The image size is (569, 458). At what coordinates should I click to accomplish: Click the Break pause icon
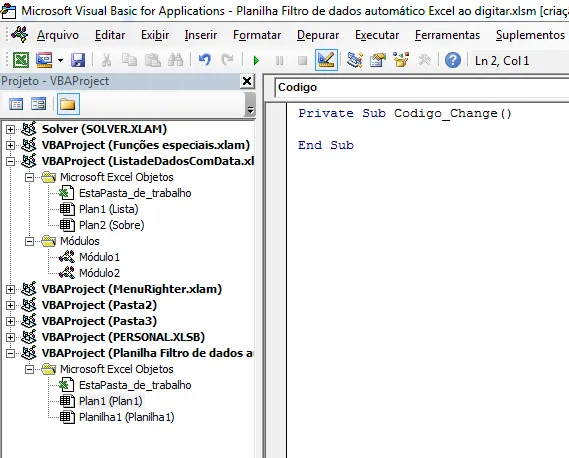tap(279, 60)
